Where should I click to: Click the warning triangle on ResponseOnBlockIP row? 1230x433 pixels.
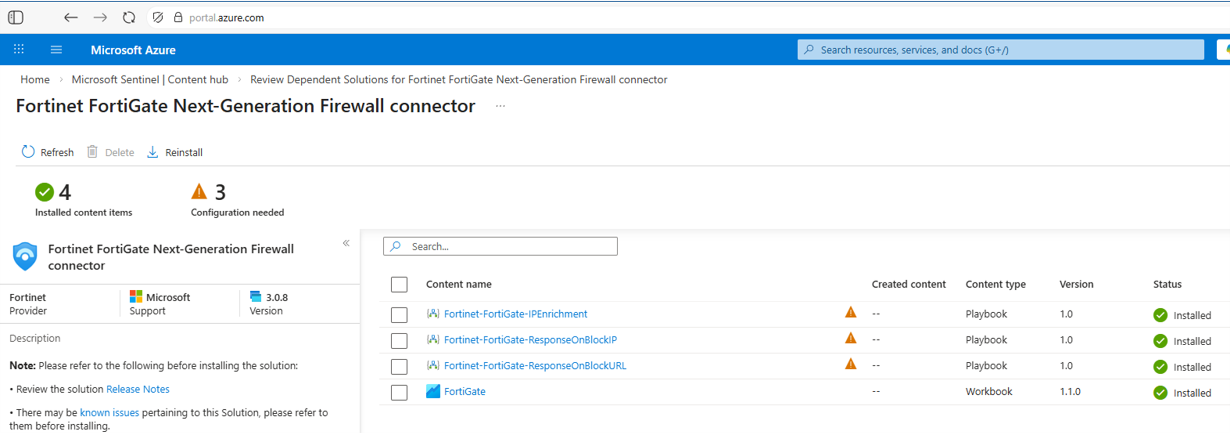pos(851,338)
